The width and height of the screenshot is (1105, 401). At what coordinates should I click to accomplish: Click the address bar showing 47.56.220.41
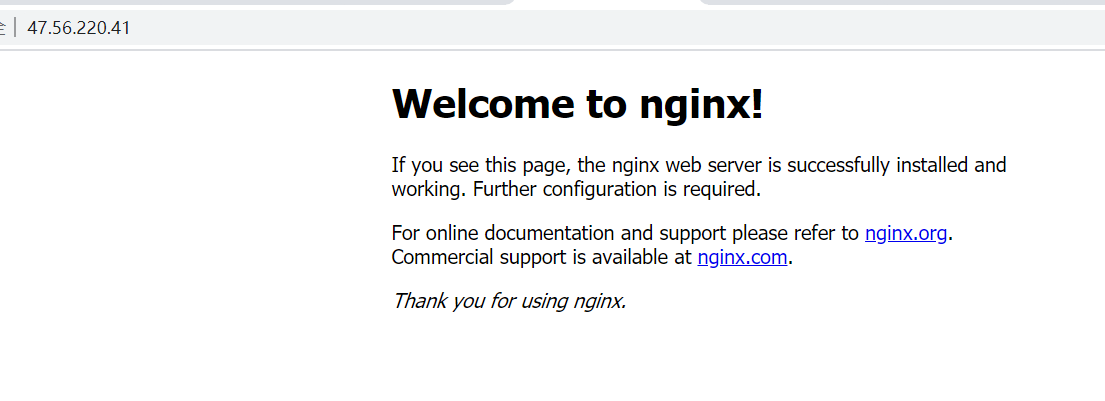pyautogui.click(x=552, y=28)
